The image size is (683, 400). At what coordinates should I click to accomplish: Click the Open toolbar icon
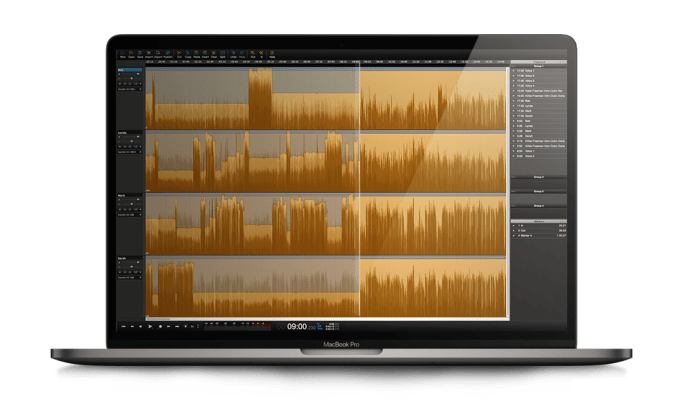click(131, 54)
